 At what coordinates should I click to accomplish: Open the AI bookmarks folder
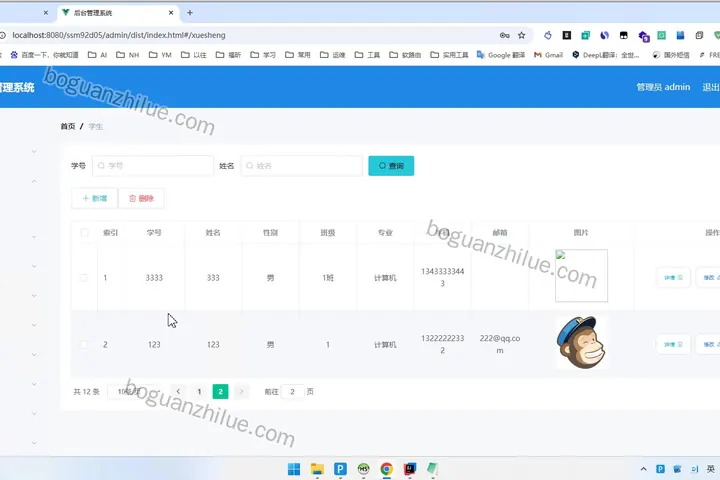coord(97,55)
